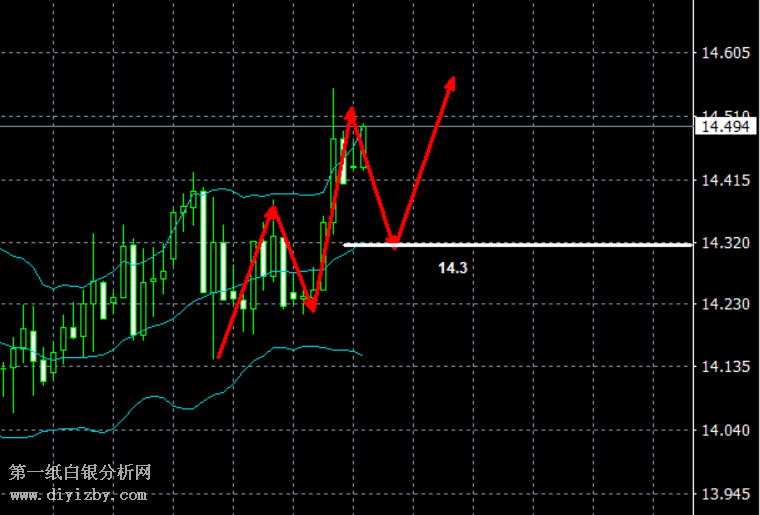Click the 14.605 price axis label

coord(724,52)
